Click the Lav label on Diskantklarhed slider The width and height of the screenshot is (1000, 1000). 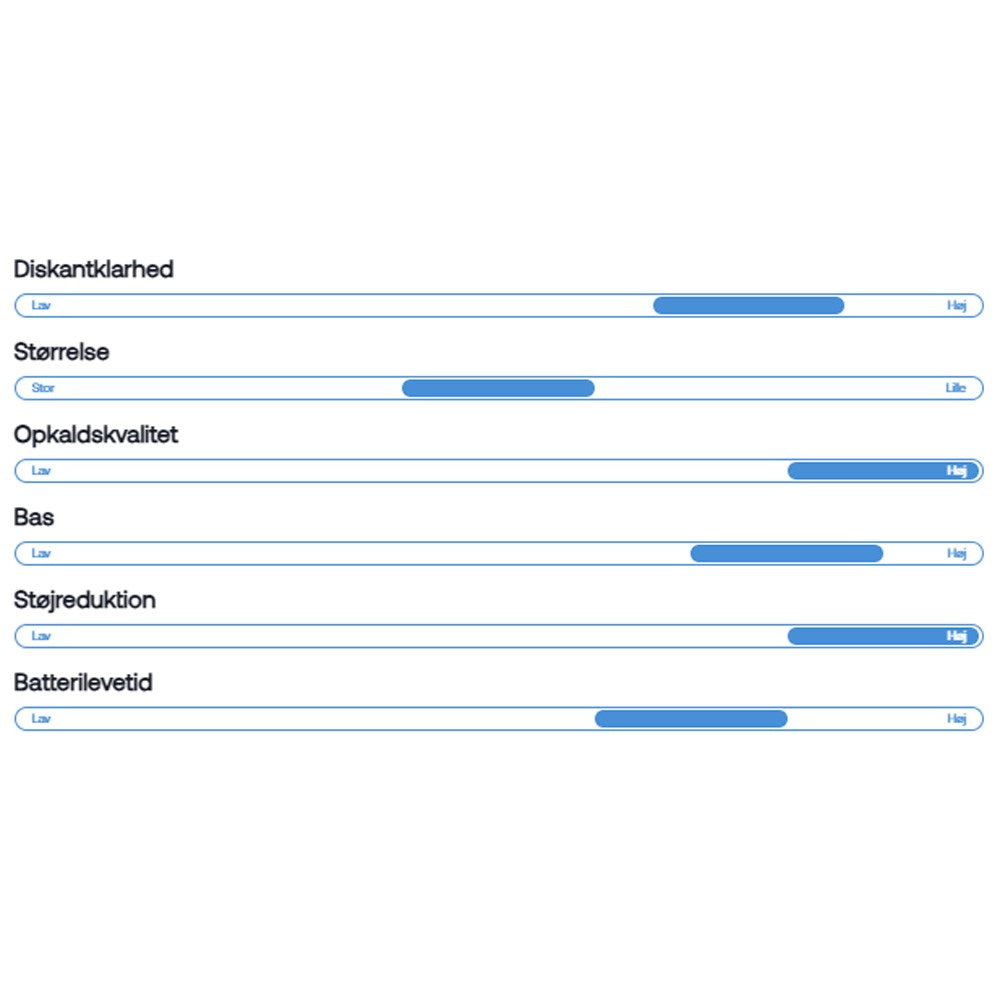coord(41,305)
